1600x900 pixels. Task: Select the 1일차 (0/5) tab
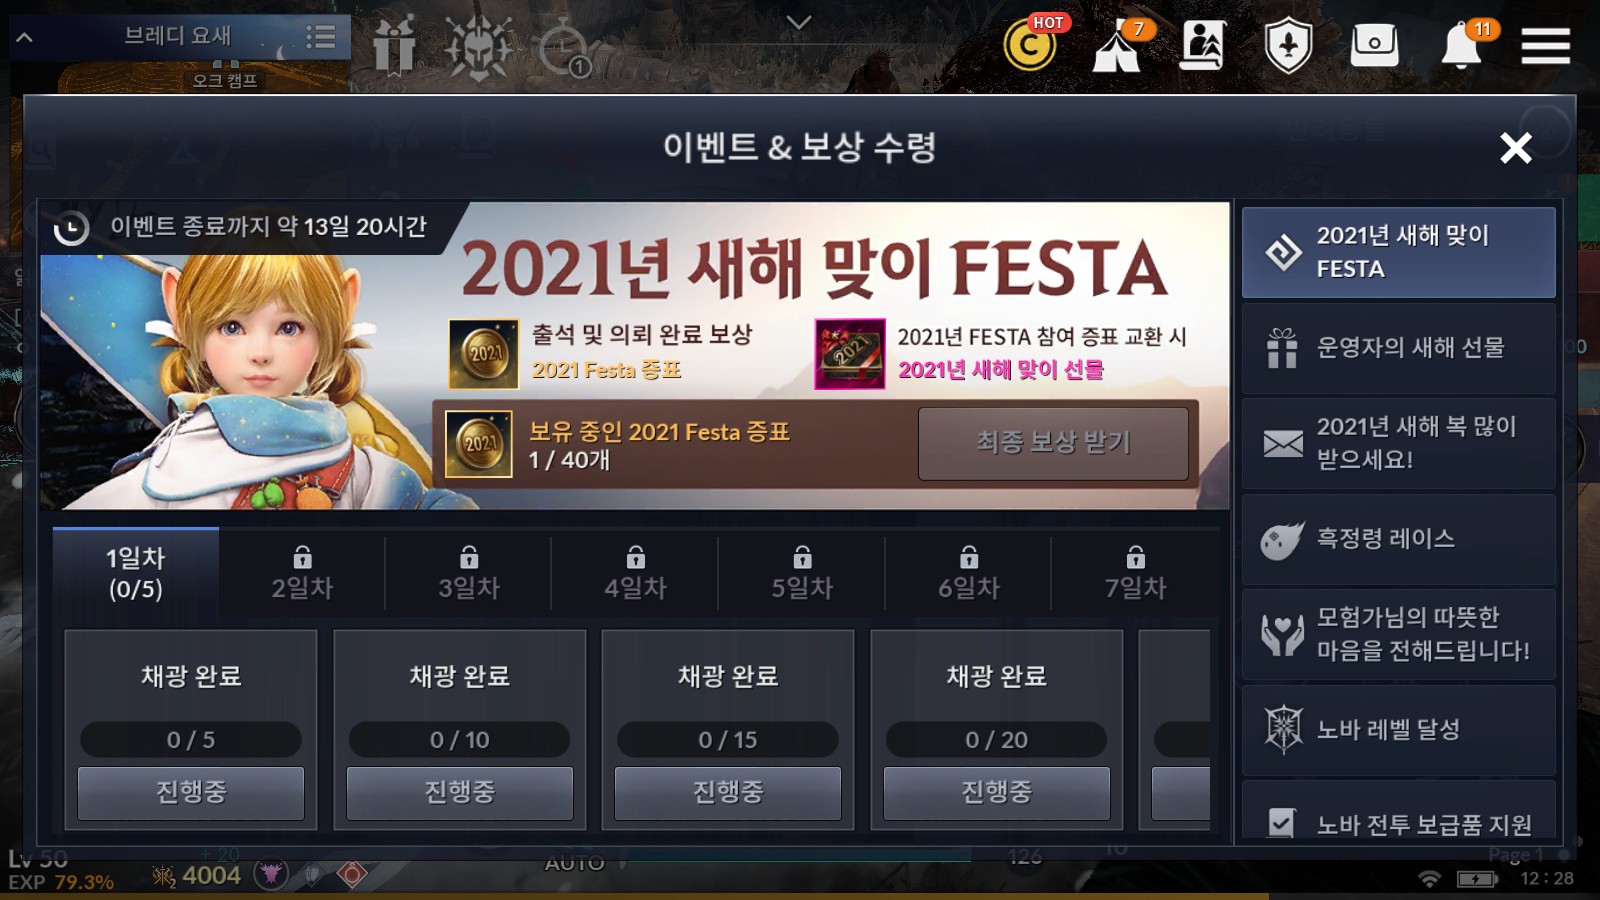136,573
